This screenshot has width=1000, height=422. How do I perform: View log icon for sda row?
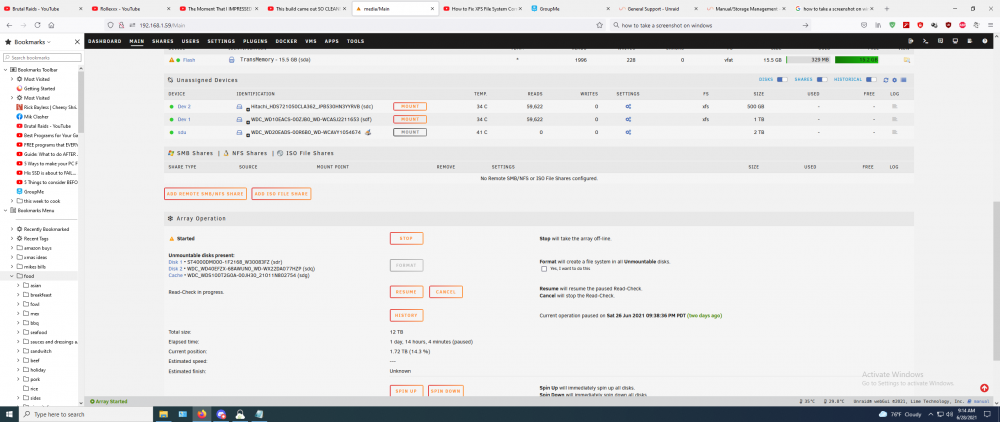(894, 132)
